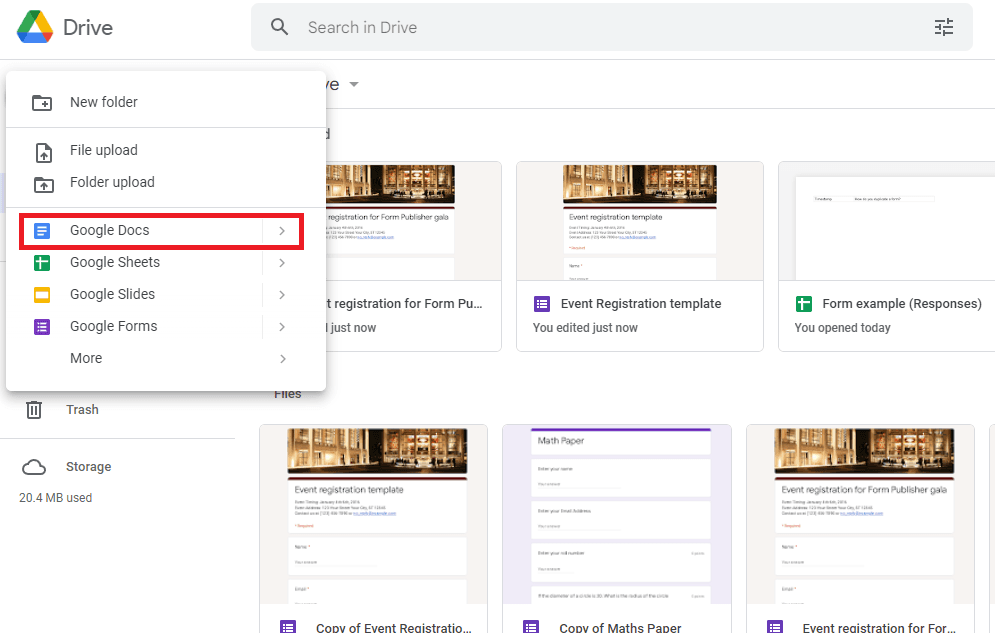This screenshot has width=995, height=633.
Task: Click the Folder upload icon
Action: 43,184
